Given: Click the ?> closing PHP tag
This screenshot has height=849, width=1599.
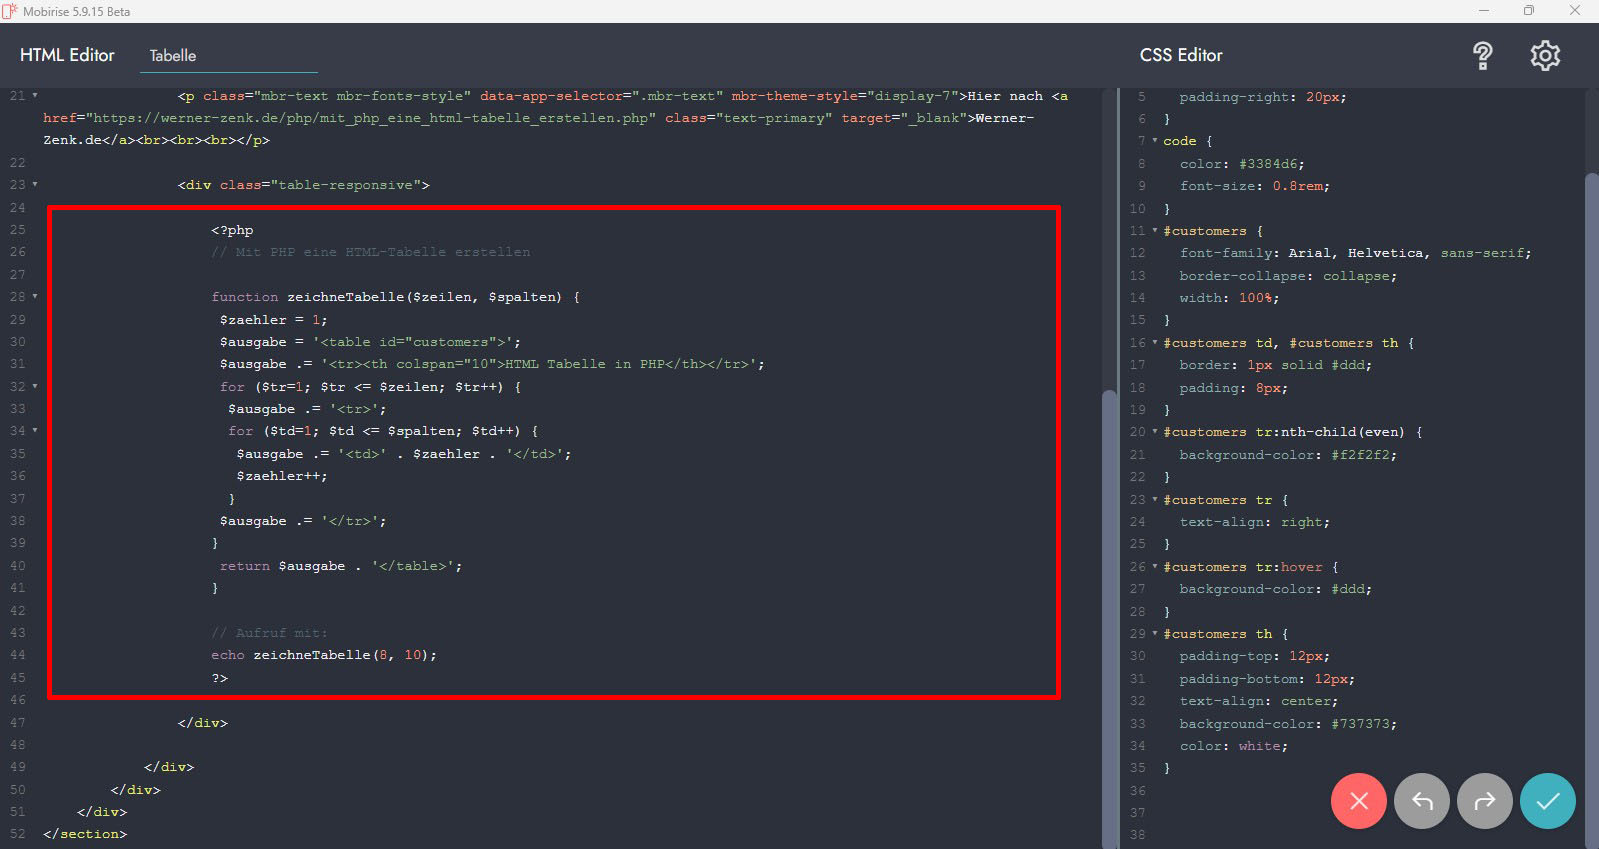Looking at the screenshot, I should point(220,678).
